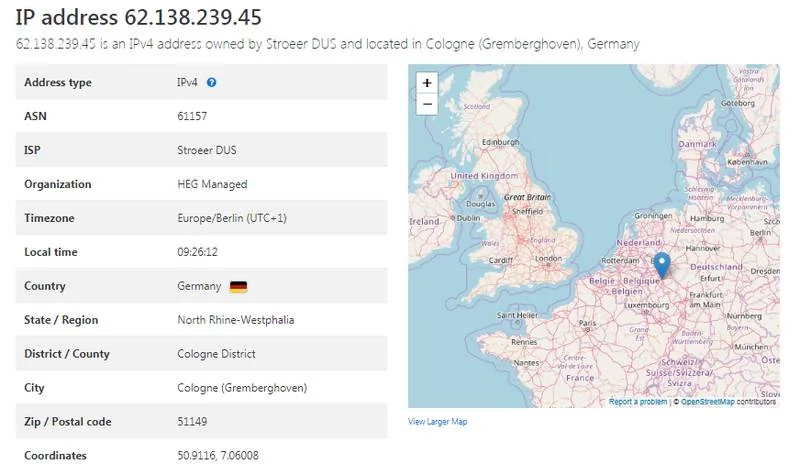Click Report a problem on the map
This screenshot has height=475, width=800.
click(638, 401)
